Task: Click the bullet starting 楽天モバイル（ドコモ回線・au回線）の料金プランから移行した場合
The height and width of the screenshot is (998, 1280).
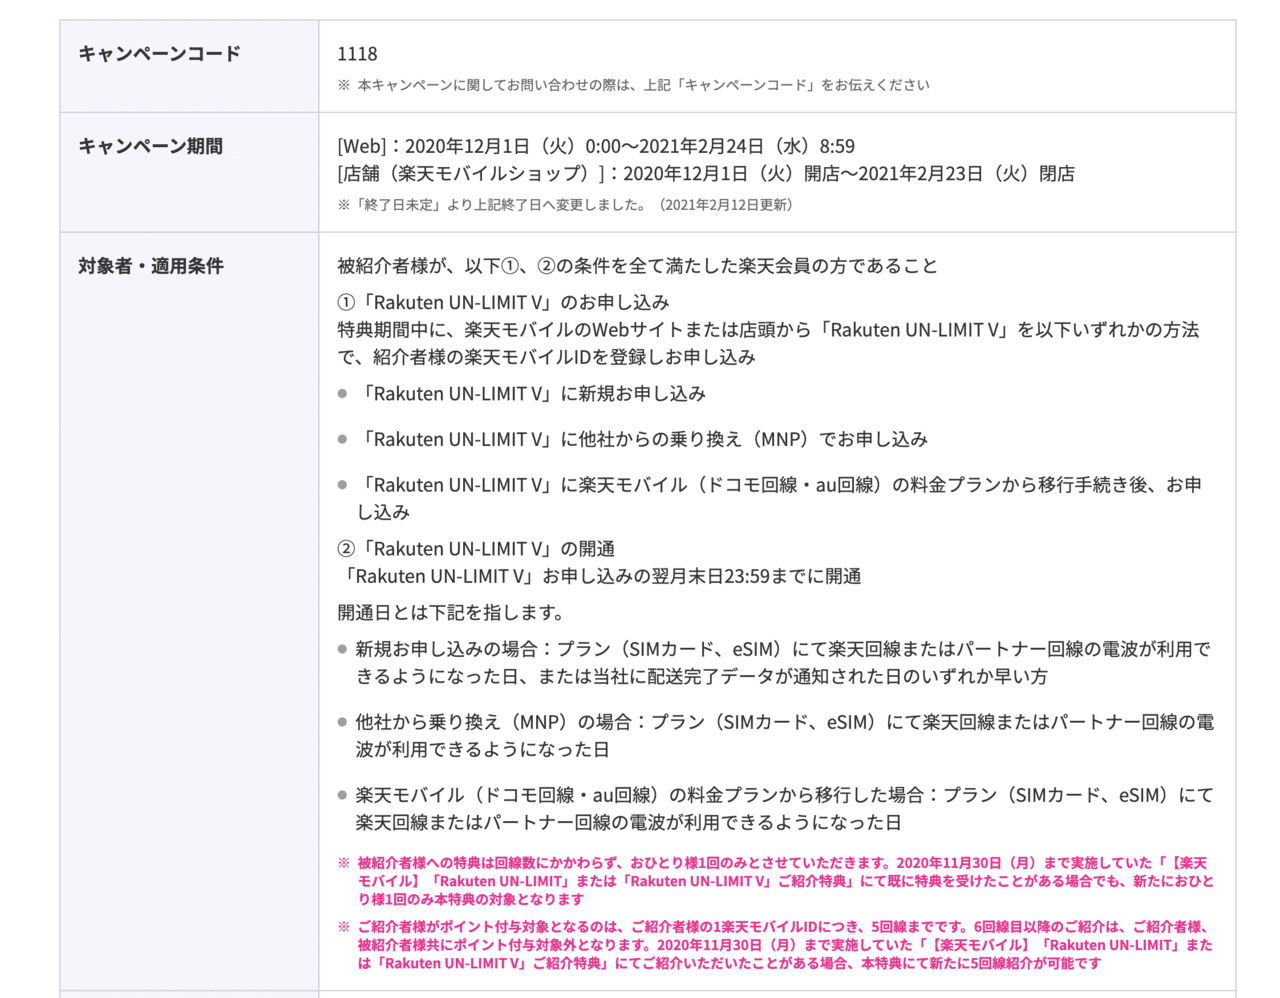Action: [x=785, y=809]
